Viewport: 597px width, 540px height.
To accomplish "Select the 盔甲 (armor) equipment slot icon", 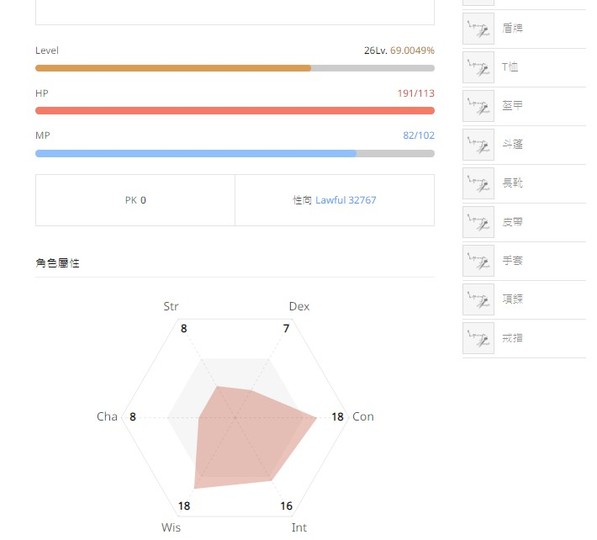I will tap(478, 106).
